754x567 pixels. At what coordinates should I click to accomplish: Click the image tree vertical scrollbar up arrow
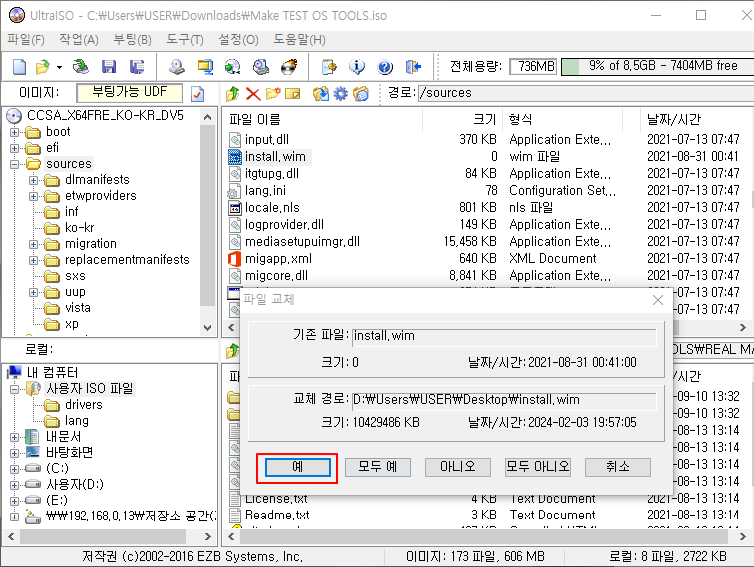click(208, 117)
